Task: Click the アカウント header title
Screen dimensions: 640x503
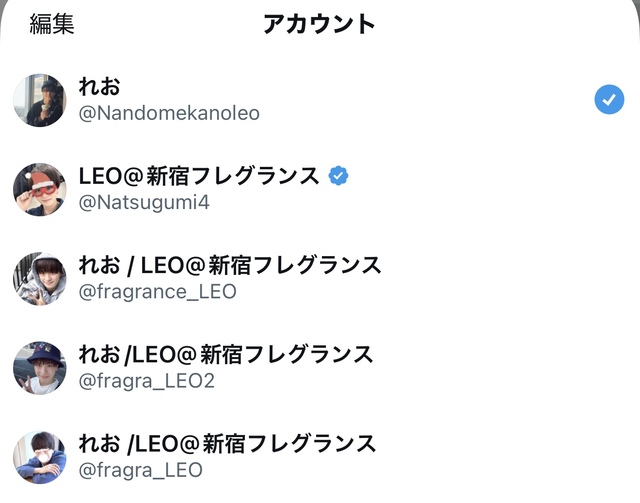Action: point(319,24)
